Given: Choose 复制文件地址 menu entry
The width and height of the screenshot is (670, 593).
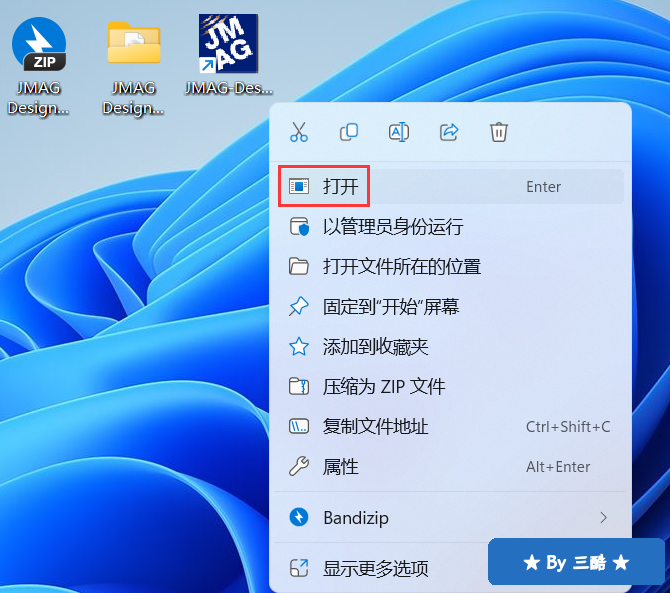Looking at the screenshot, I should point(451,426).
